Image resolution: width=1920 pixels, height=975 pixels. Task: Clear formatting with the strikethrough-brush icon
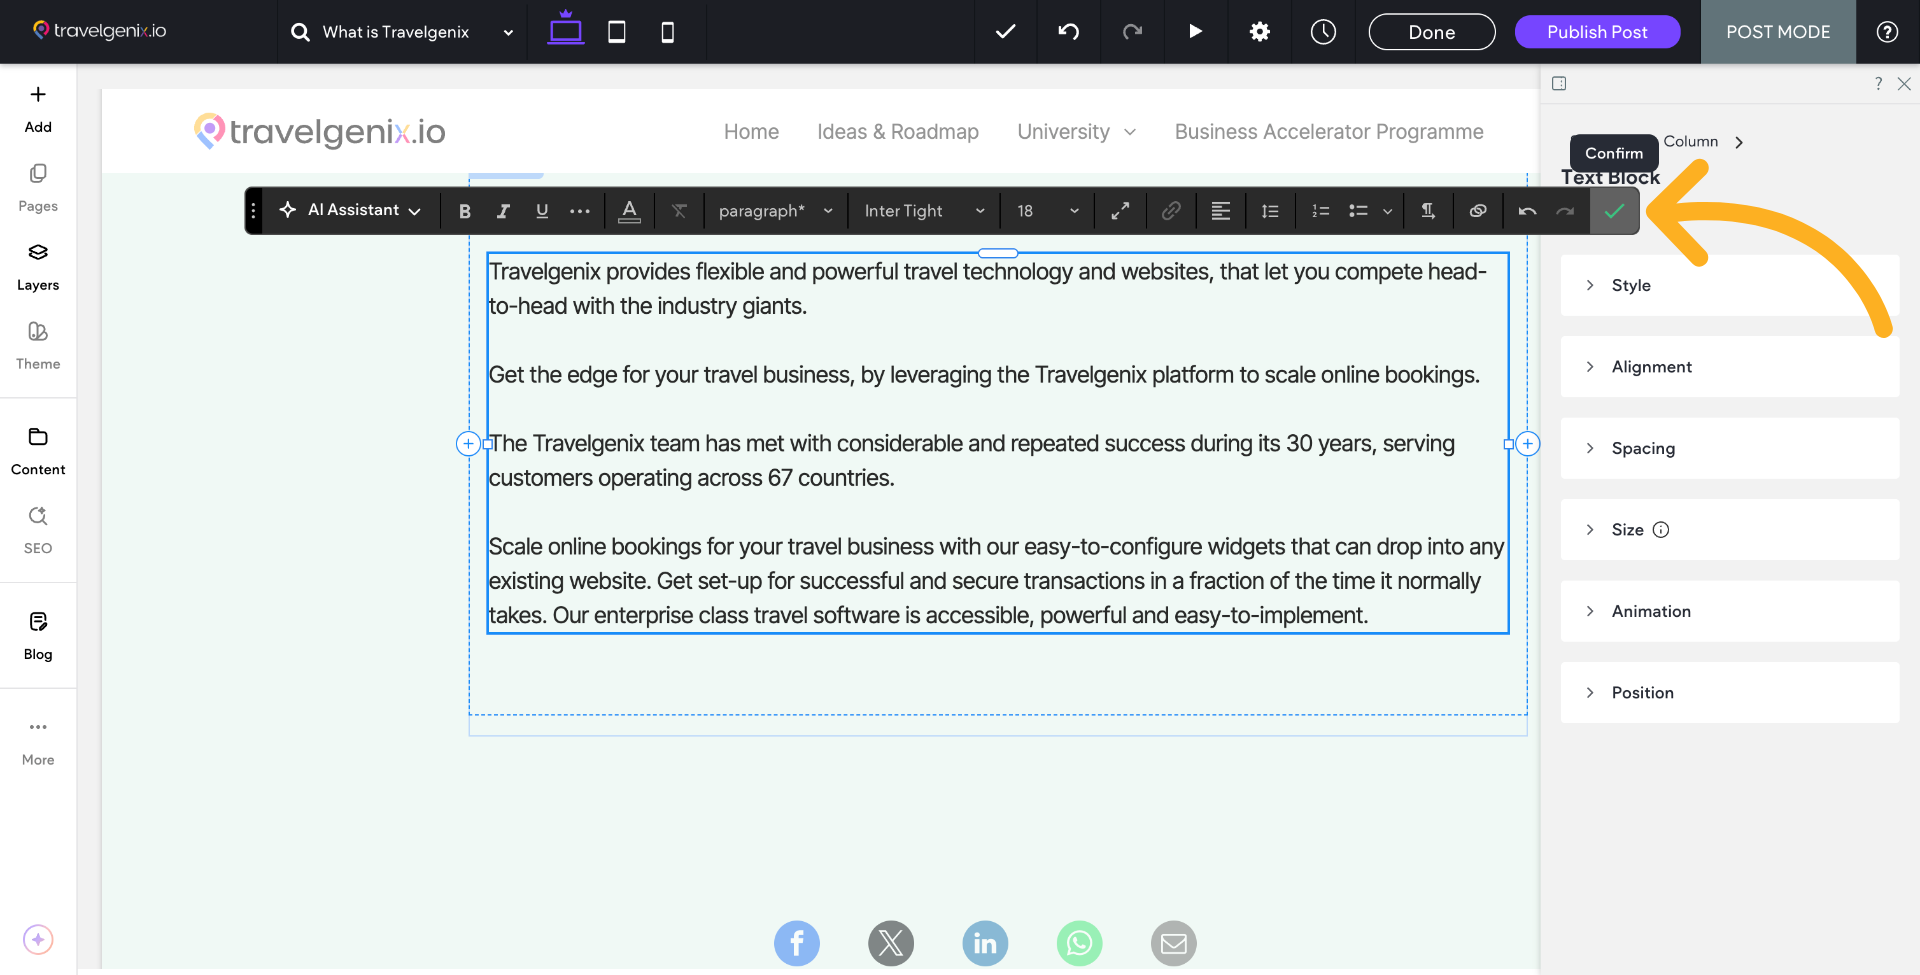680,210
